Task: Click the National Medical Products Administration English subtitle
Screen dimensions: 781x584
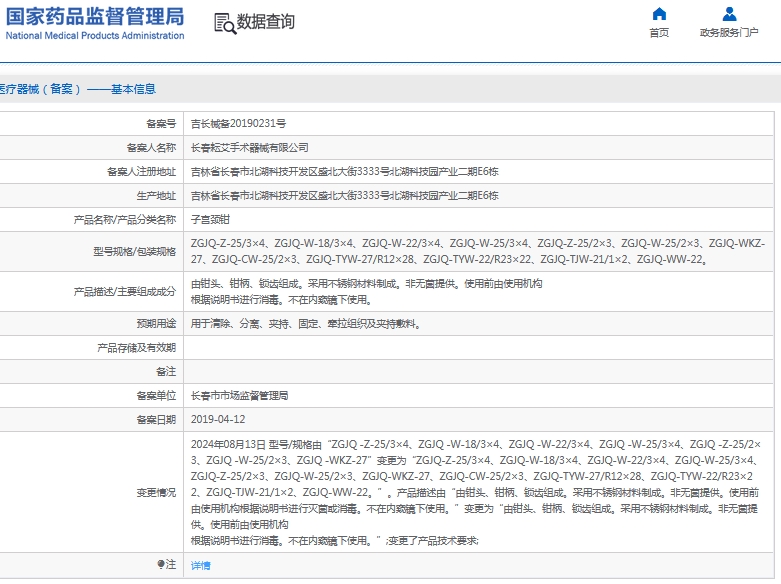Action: click(95, 35)
